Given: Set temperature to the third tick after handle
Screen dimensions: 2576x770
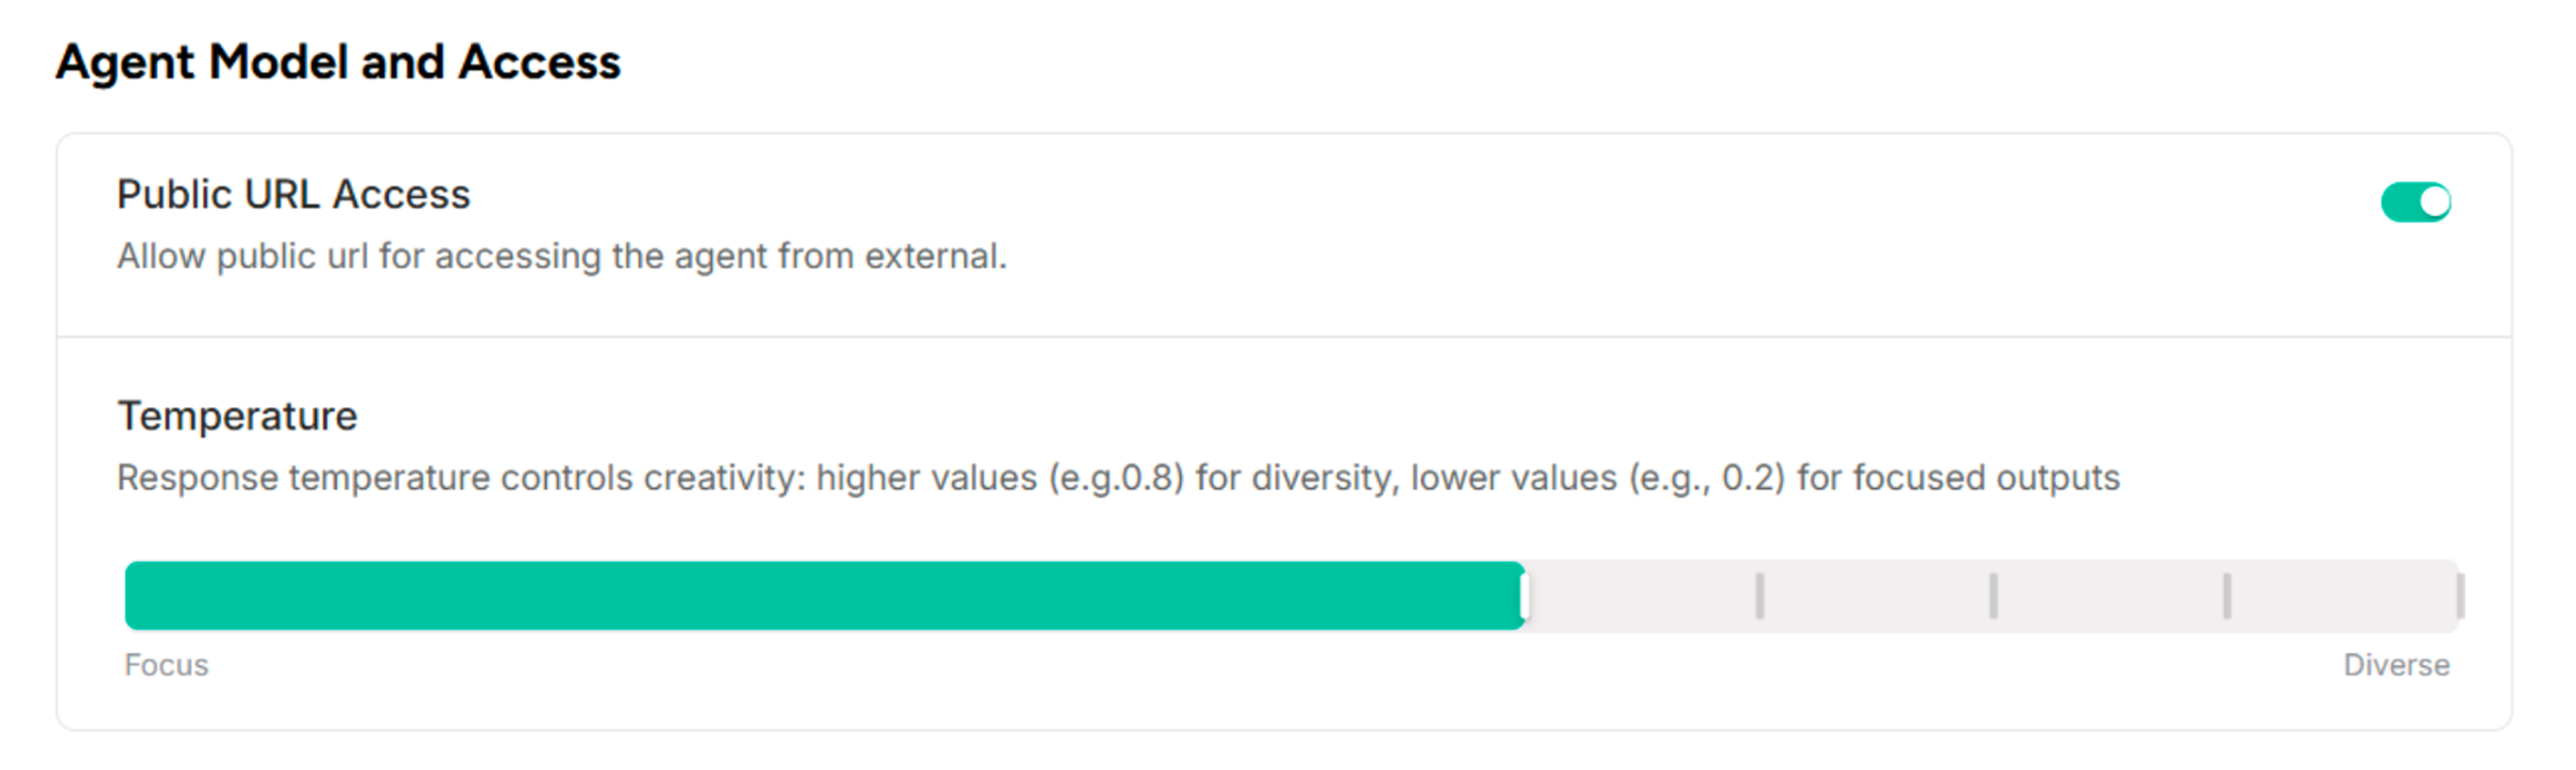Looking at the screenshot, I should (2226, 596).
